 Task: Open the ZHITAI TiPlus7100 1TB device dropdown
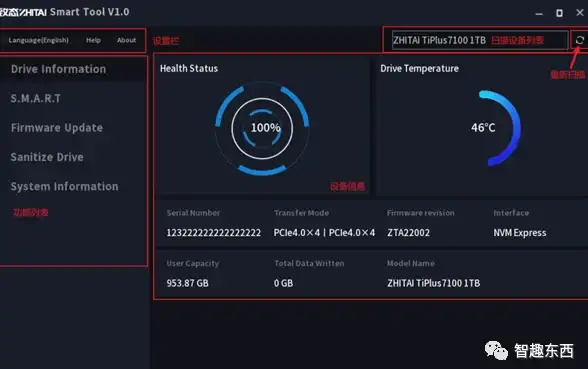tap(480, 40)
